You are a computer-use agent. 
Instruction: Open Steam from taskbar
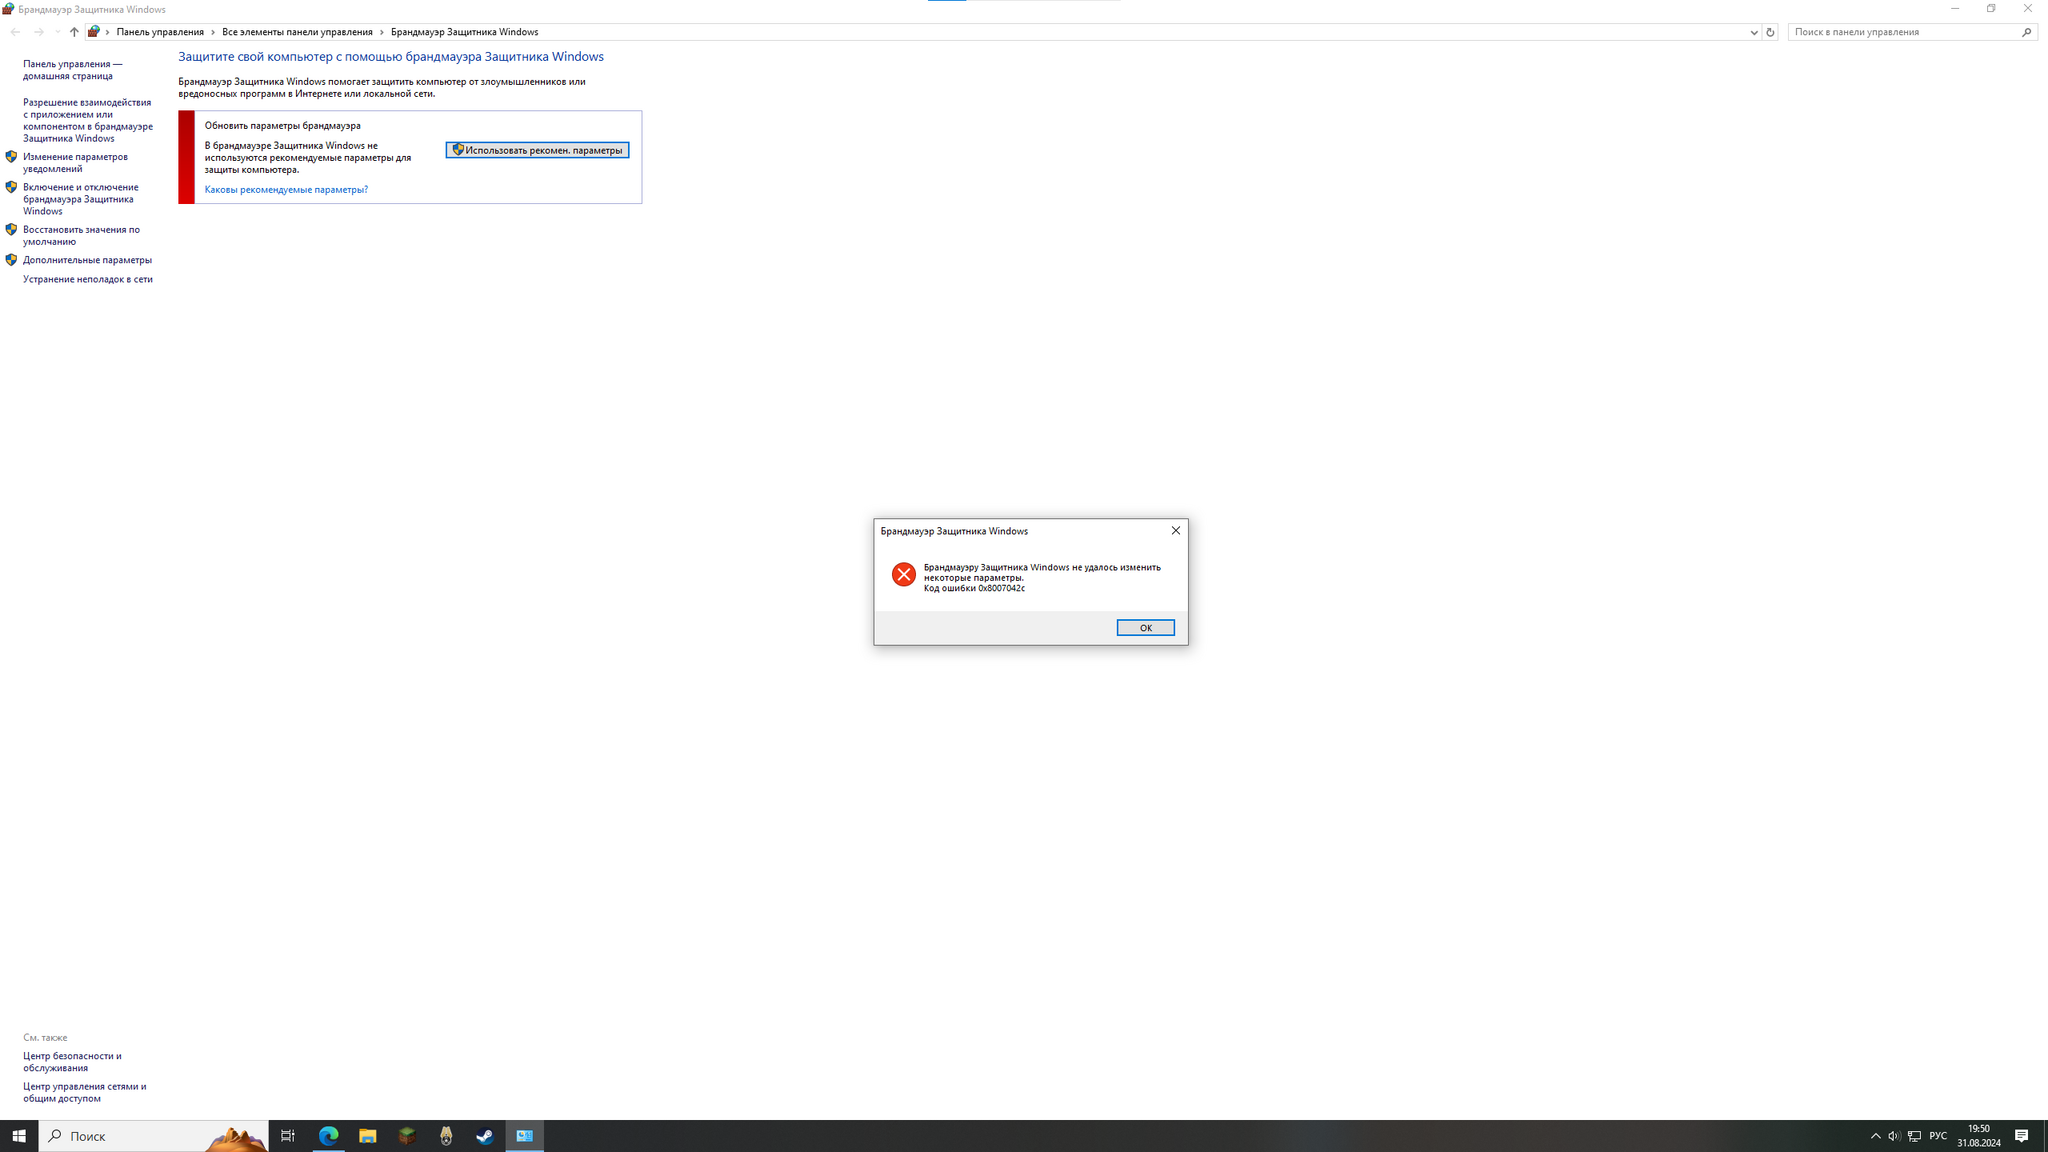tap(485, 1136)
